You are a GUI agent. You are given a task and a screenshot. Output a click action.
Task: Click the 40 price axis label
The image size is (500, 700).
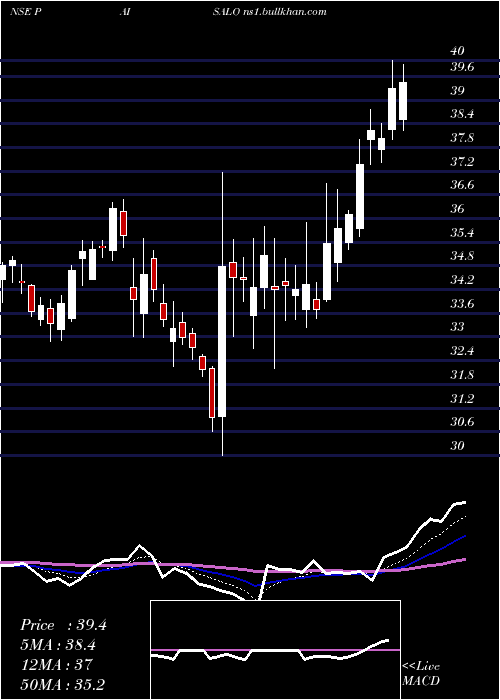point(458,51)
